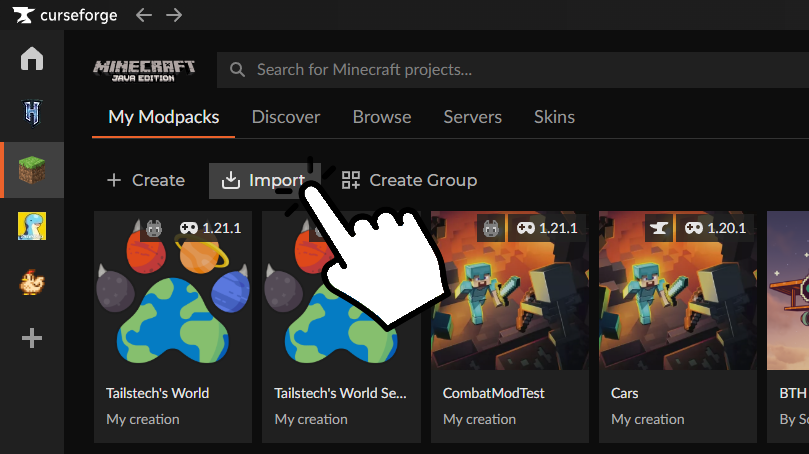Screen dimensions: 809x454
Task: Click the Forge anvil icon on Cars
Action: pyautogui.click(x=659, y=228)
